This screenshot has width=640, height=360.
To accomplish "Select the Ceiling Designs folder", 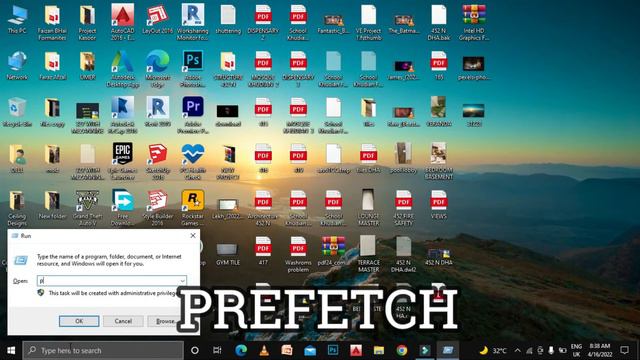I will coord(17,208).
